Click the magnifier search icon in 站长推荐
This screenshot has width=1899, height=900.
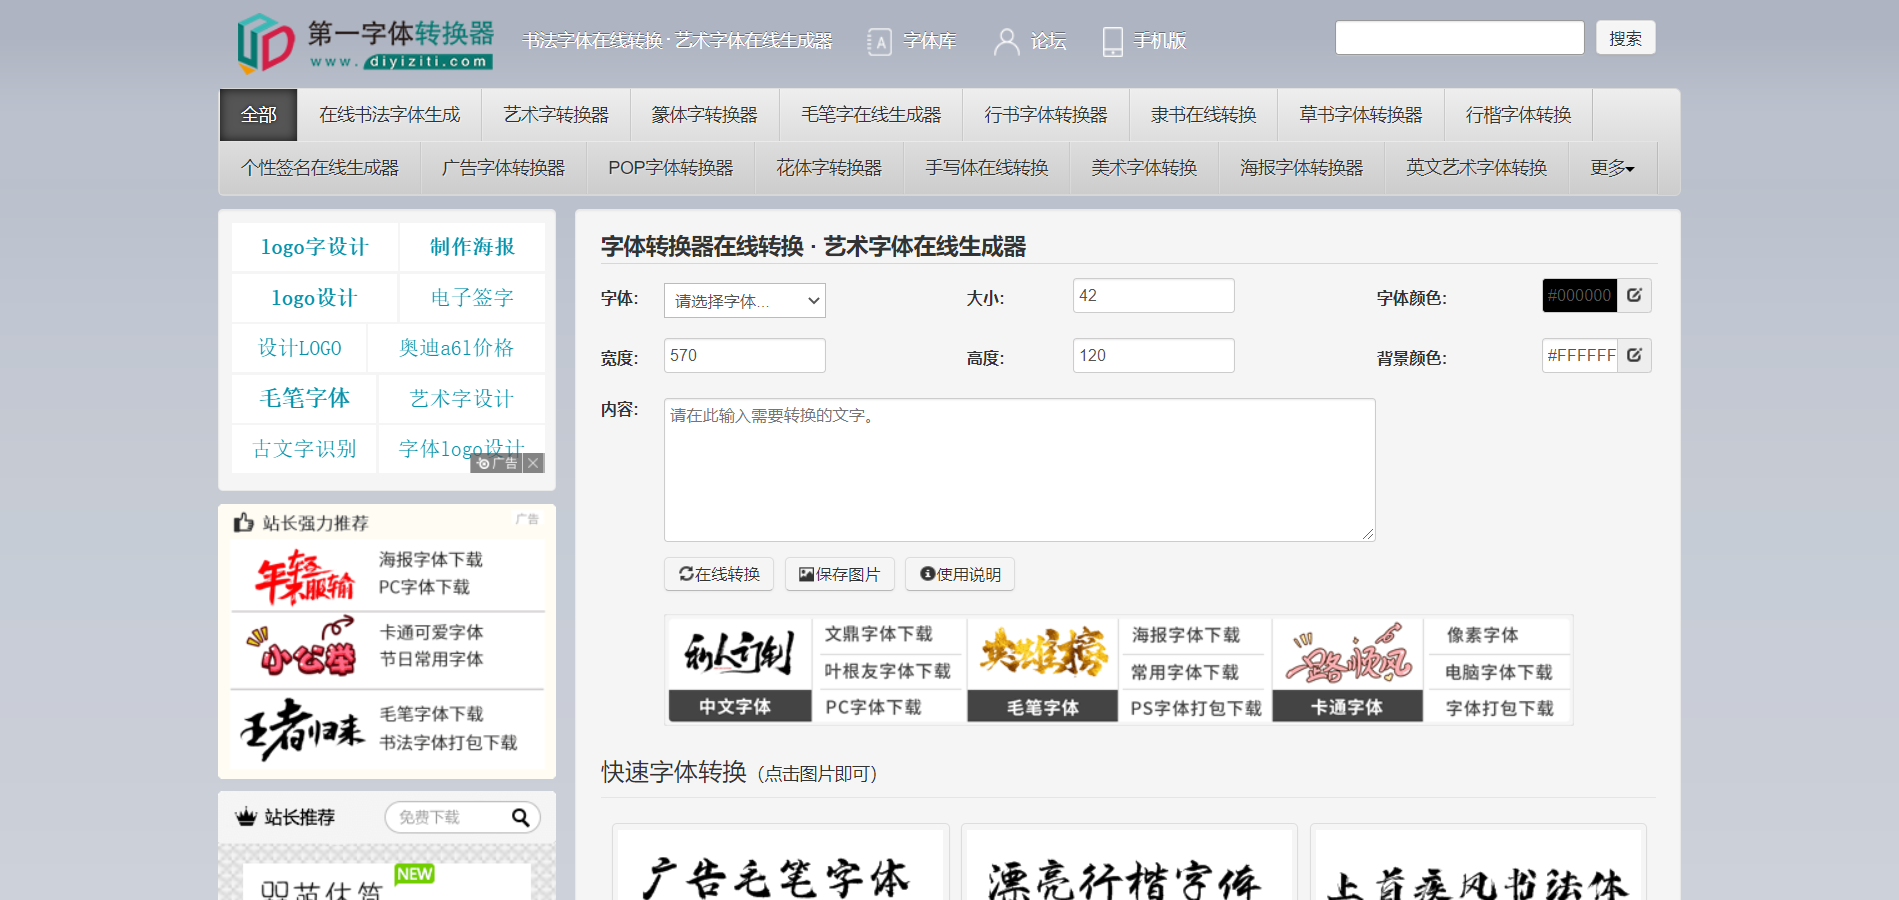pos(520,817)
